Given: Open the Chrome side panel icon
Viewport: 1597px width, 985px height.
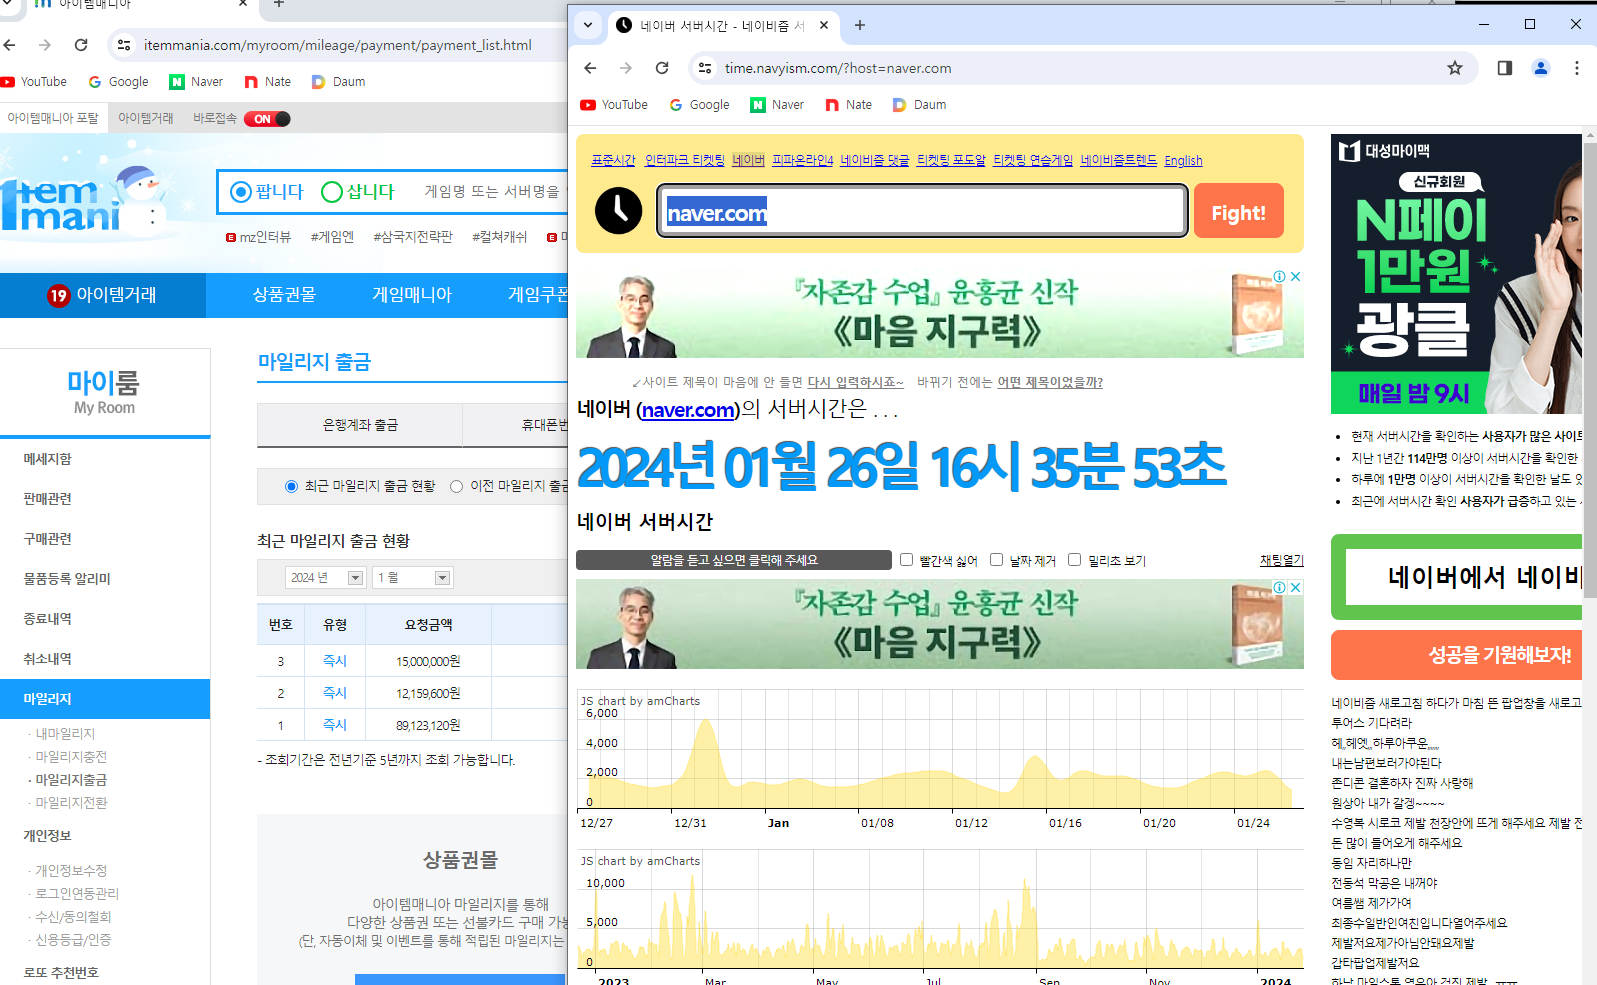Looking at the screenshot, I should tap(1504, 68).
